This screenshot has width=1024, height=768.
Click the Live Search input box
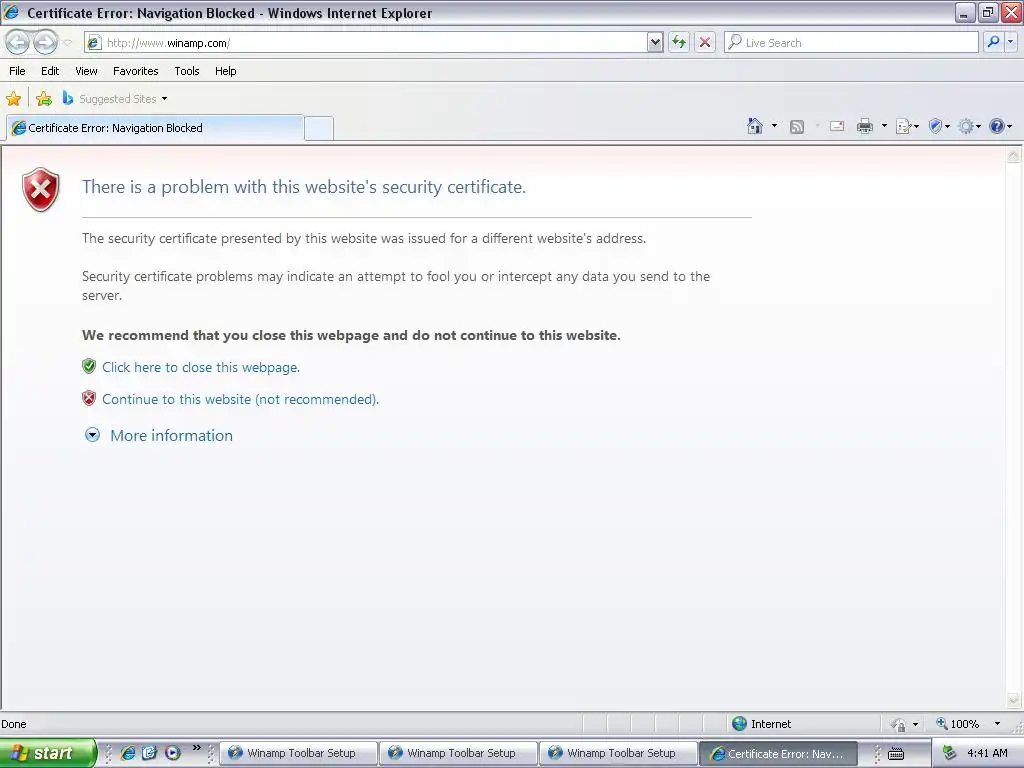(x=851, y=42)
